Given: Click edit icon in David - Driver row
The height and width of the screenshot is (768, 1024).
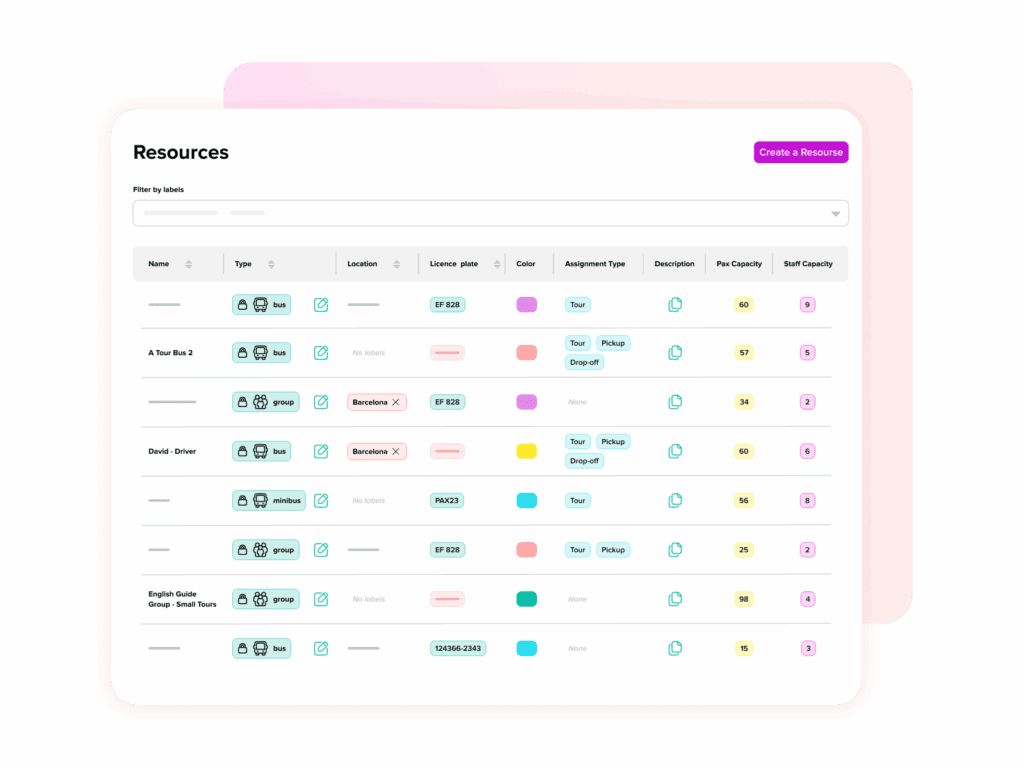Looking at the screenshot, I should (x=321, y=451).
